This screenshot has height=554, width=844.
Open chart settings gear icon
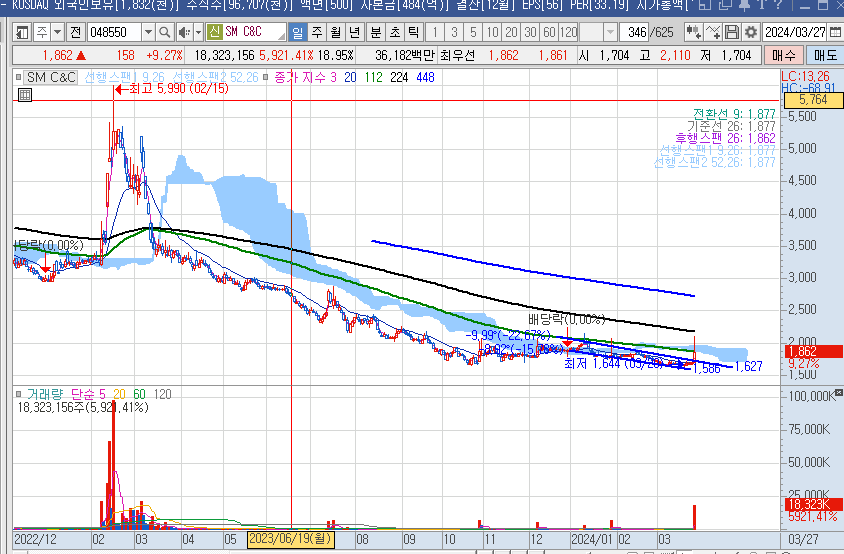tap(750, 32)
